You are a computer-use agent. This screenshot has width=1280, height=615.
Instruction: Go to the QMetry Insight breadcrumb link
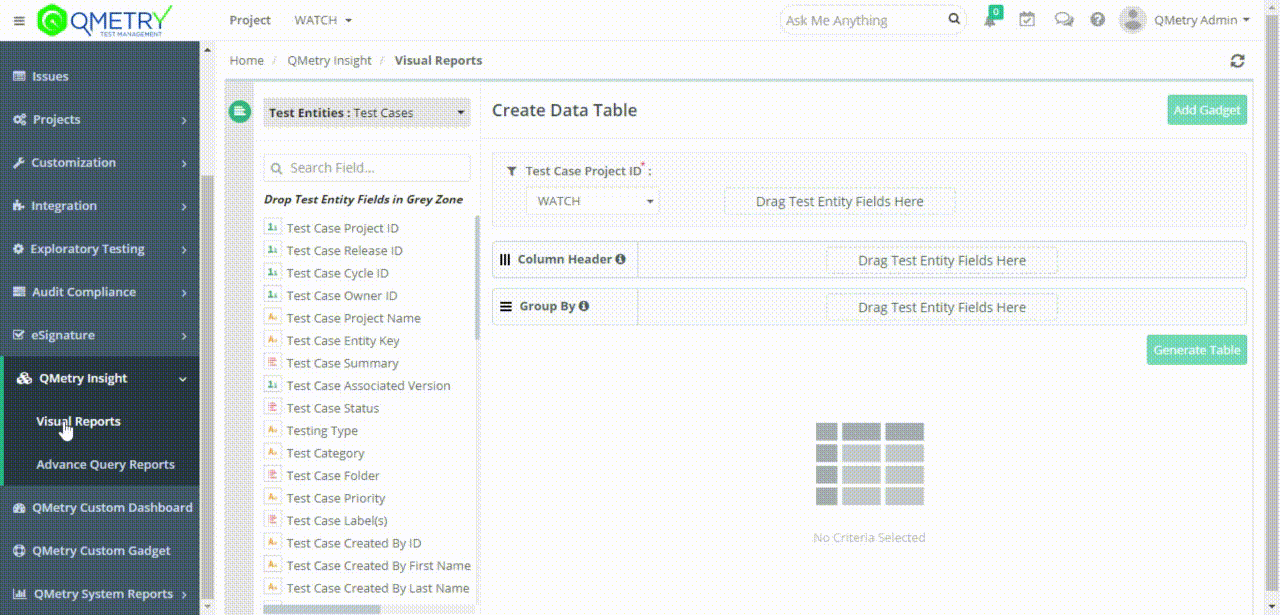tap(329, 60)
